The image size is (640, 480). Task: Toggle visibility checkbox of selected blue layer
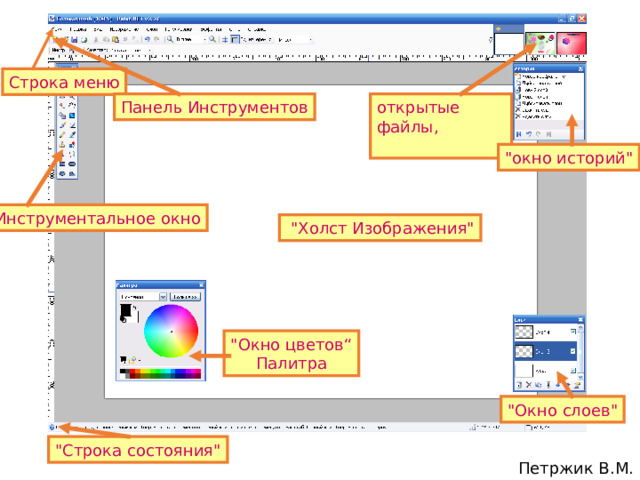point(573,351)
